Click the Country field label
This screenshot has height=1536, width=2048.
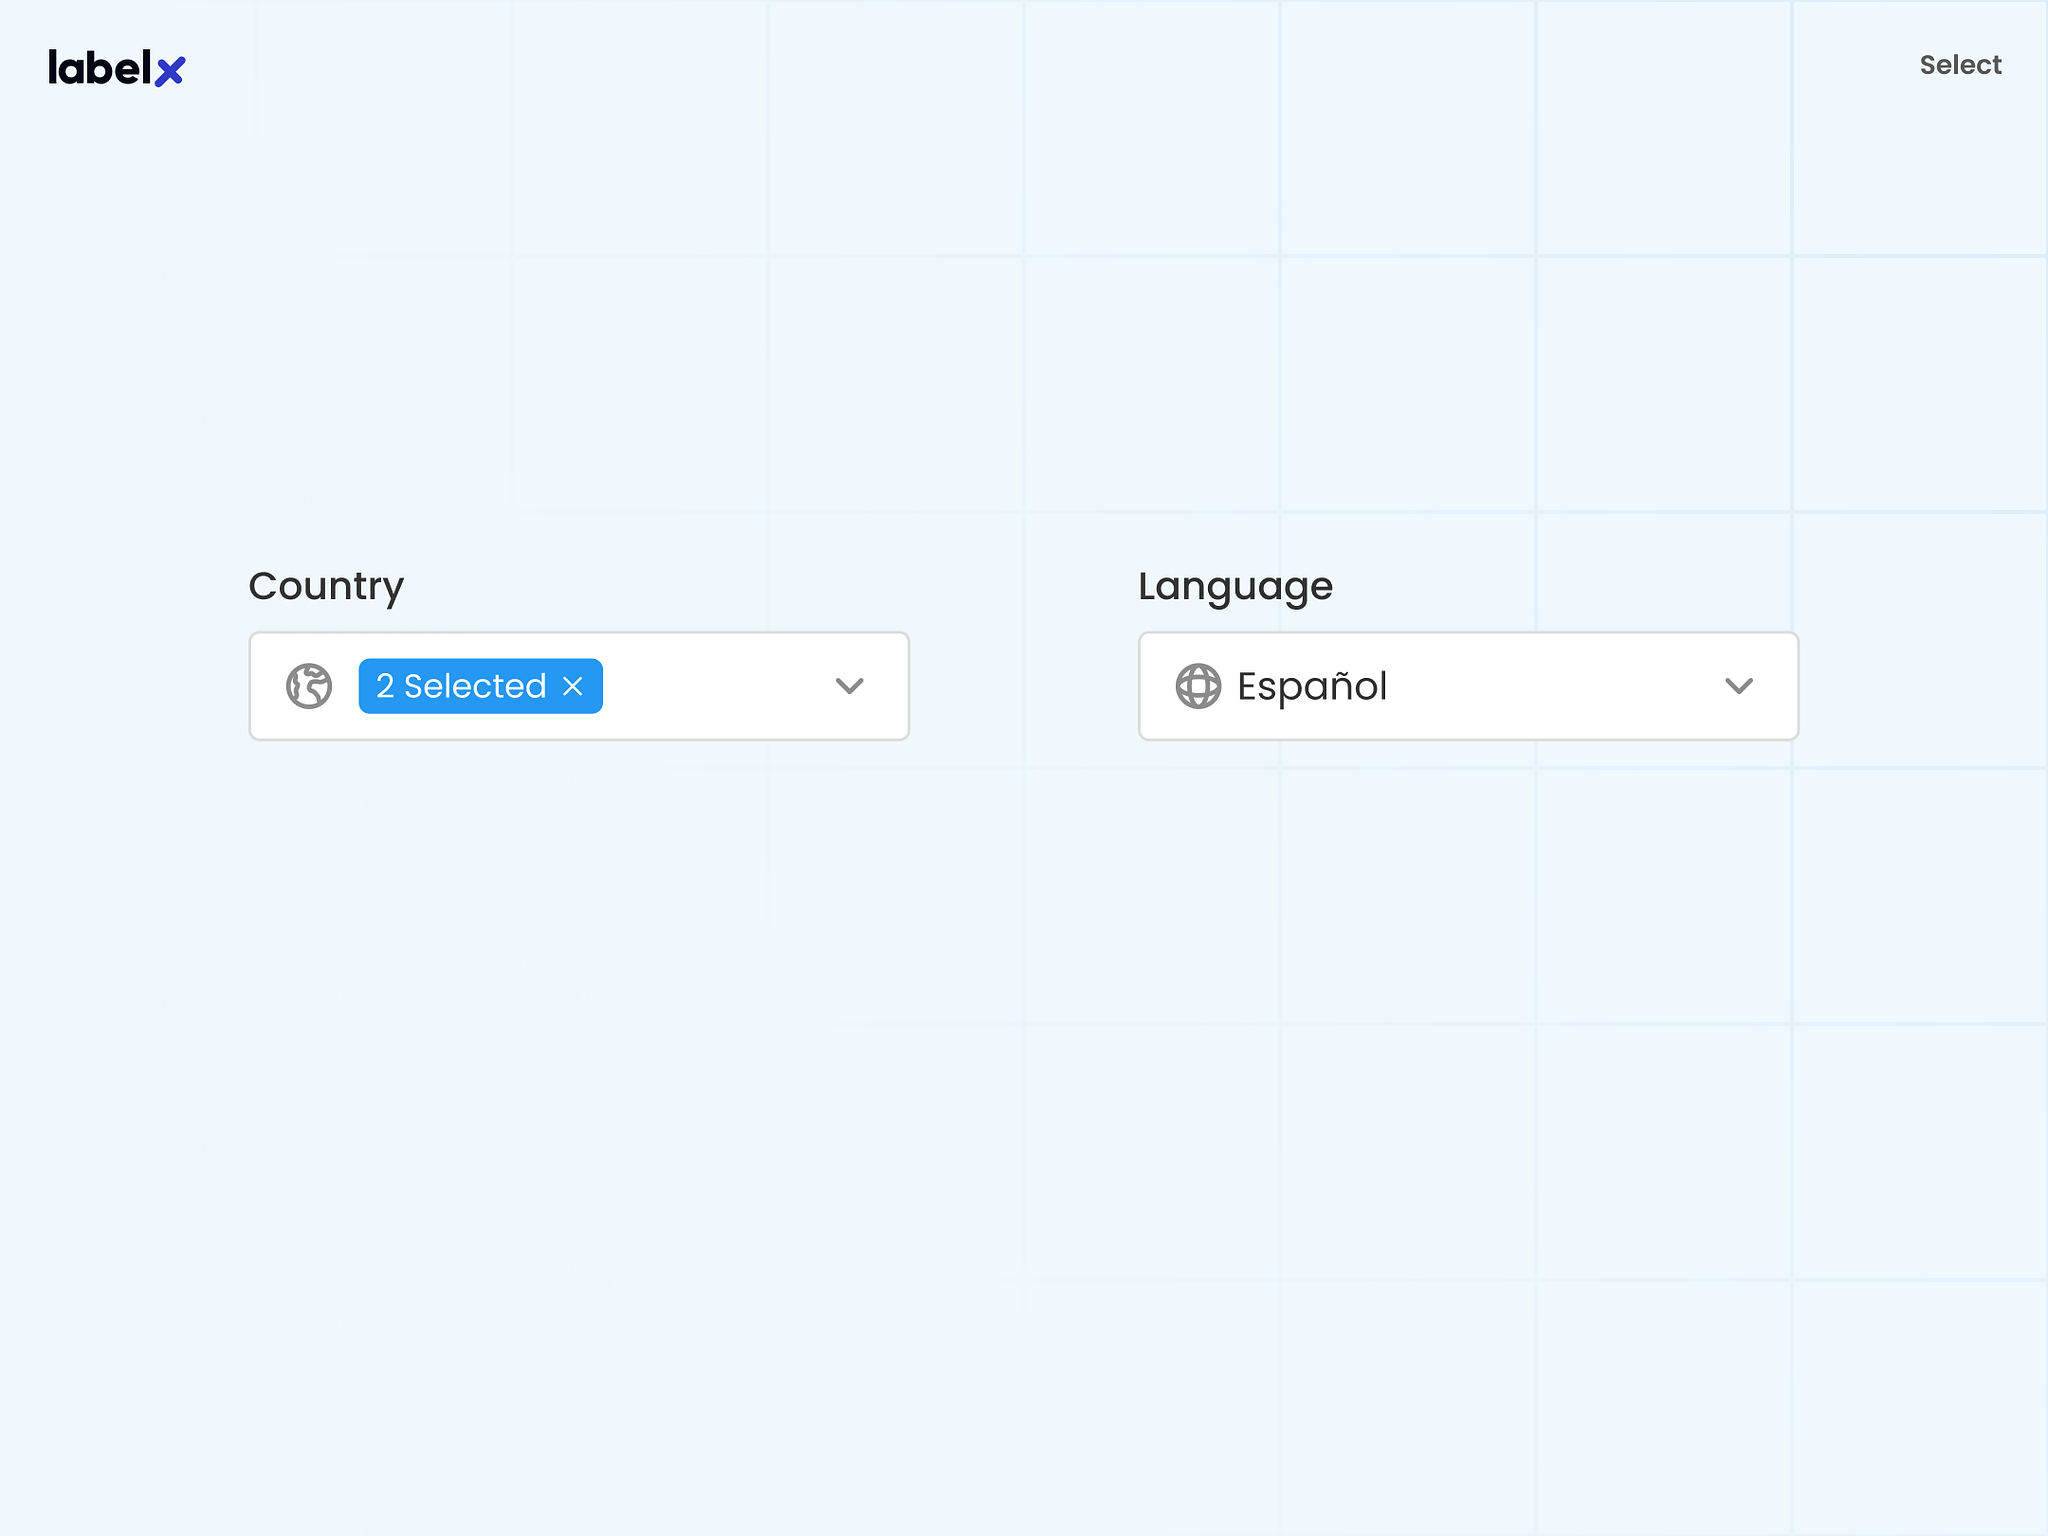coord(326,586)
